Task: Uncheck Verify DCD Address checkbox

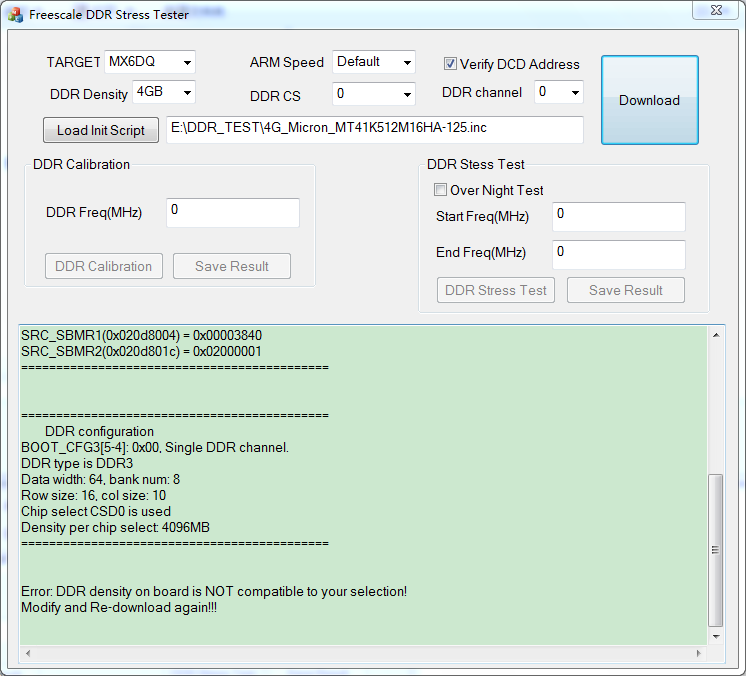Action: pos(450,64)
